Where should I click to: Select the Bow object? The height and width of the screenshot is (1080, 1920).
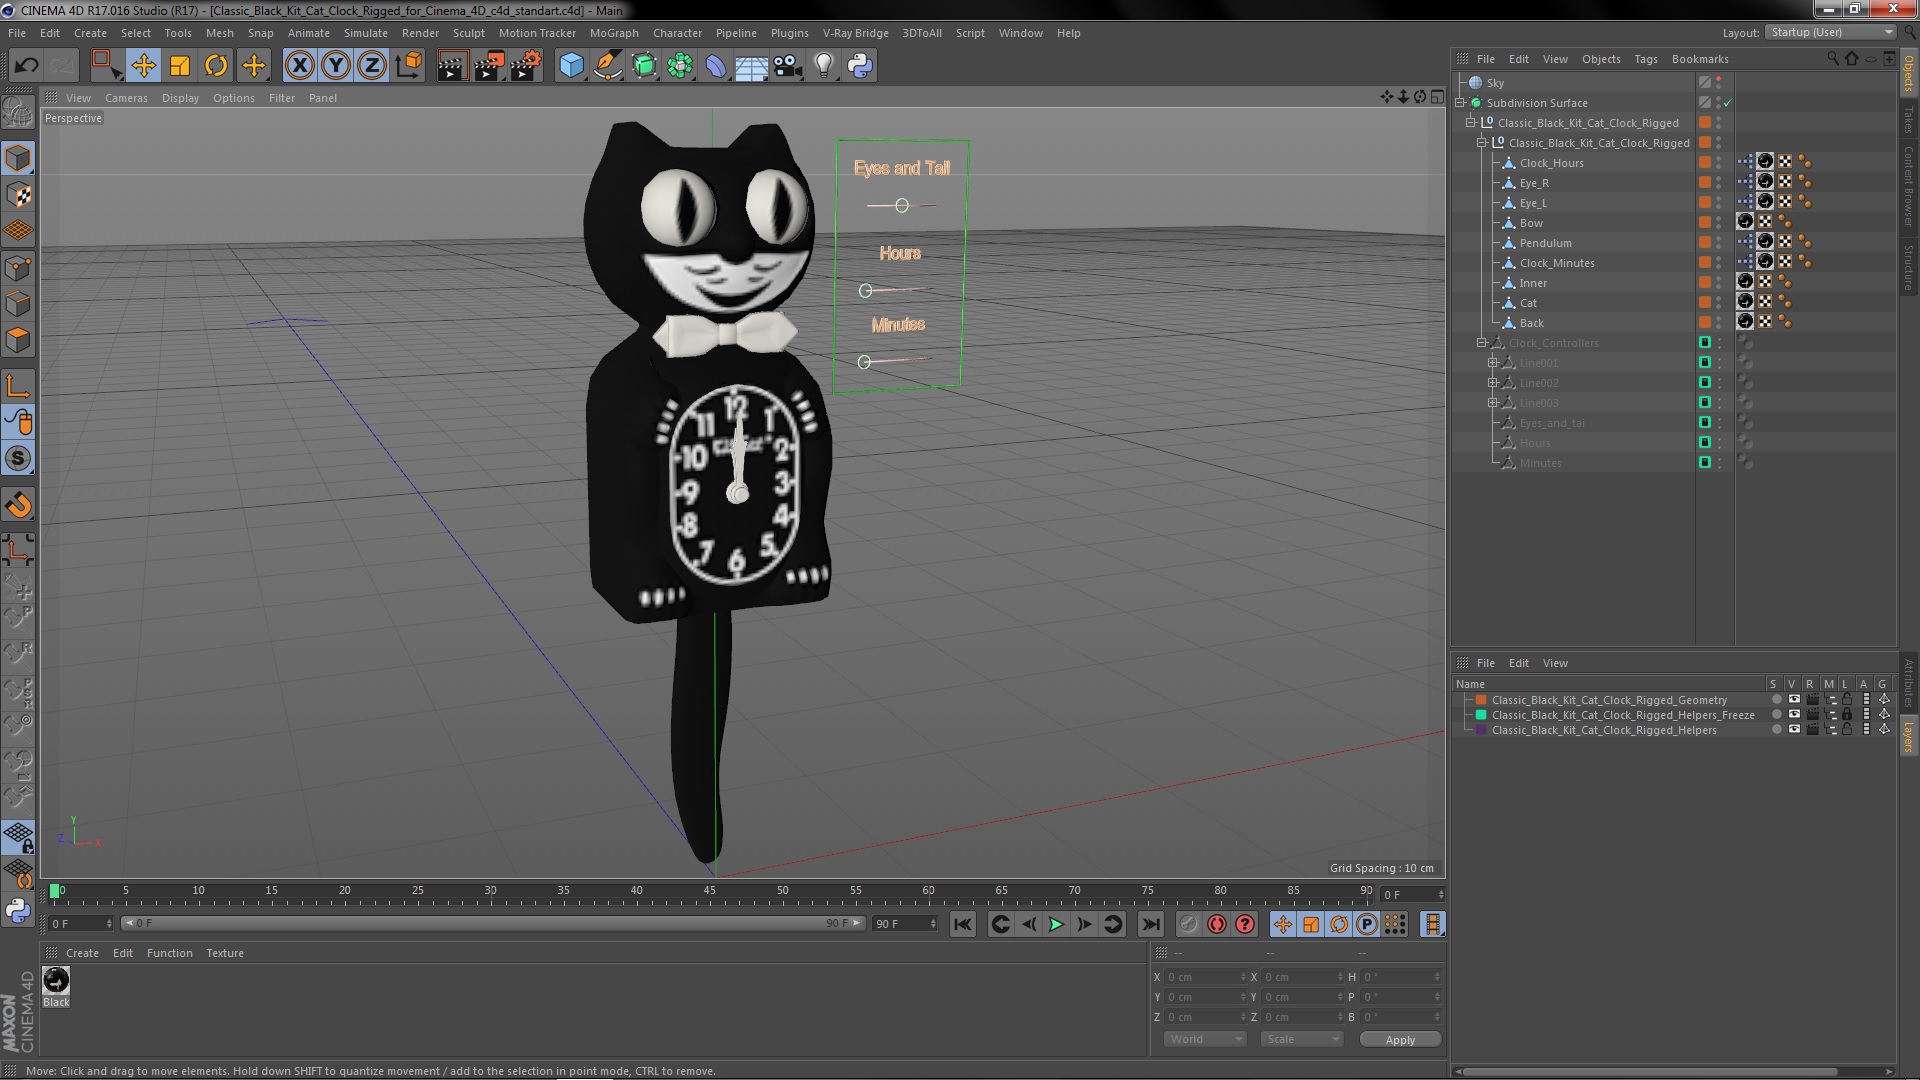click(1531, 223)
